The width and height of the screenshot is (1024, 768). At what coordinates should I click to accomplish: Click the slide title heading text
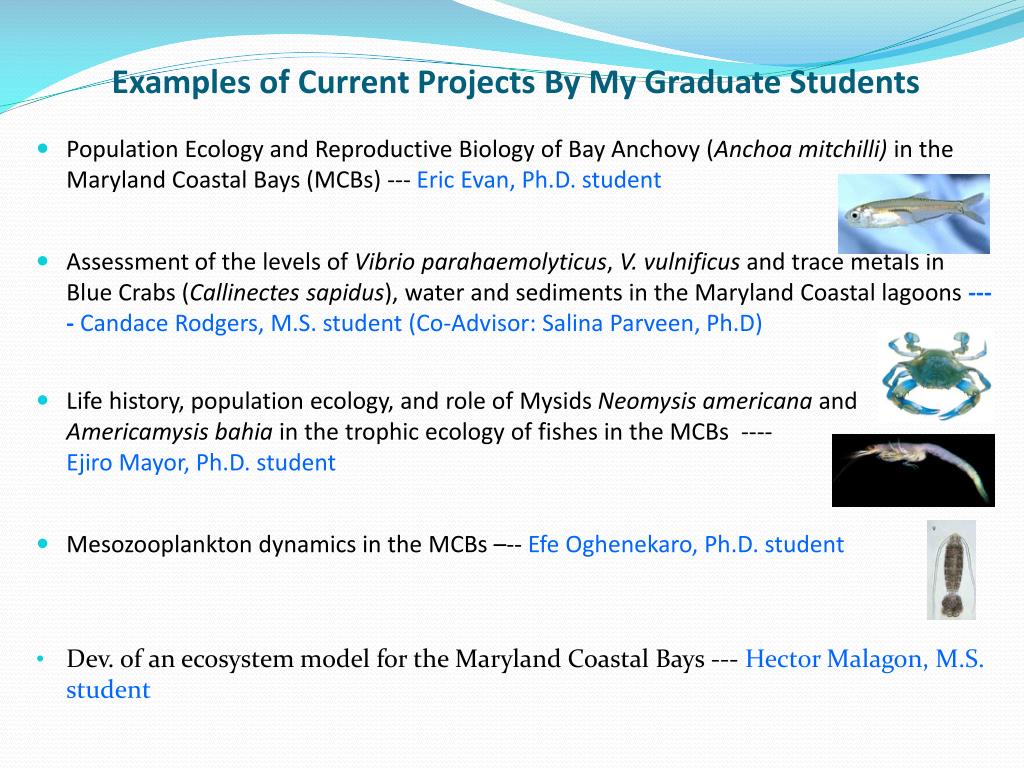coord(515,82)
